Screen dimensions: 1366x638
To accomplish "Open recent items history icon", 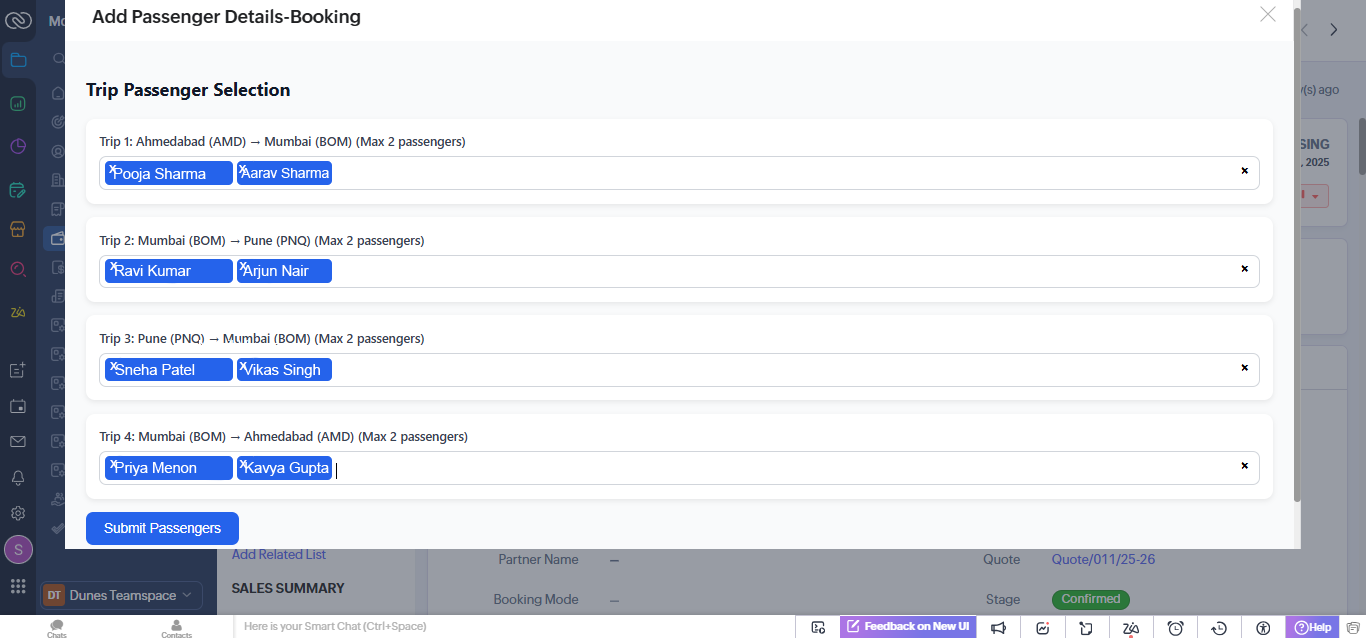I will point(1219,627).
